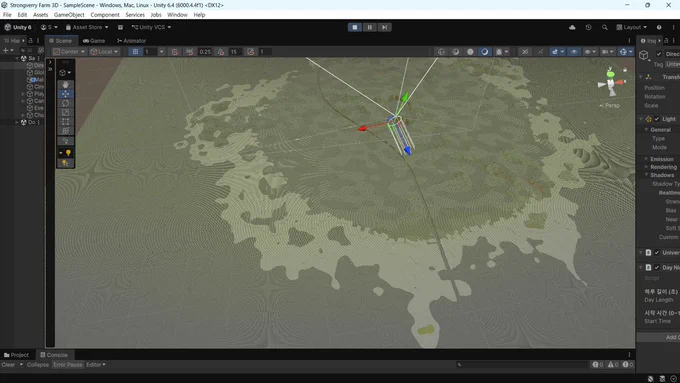This screenshot has width=680, height=383.
Task: Click the auto-generate lighting status icon
Action: pyautogui.click(x=662, y=379)
